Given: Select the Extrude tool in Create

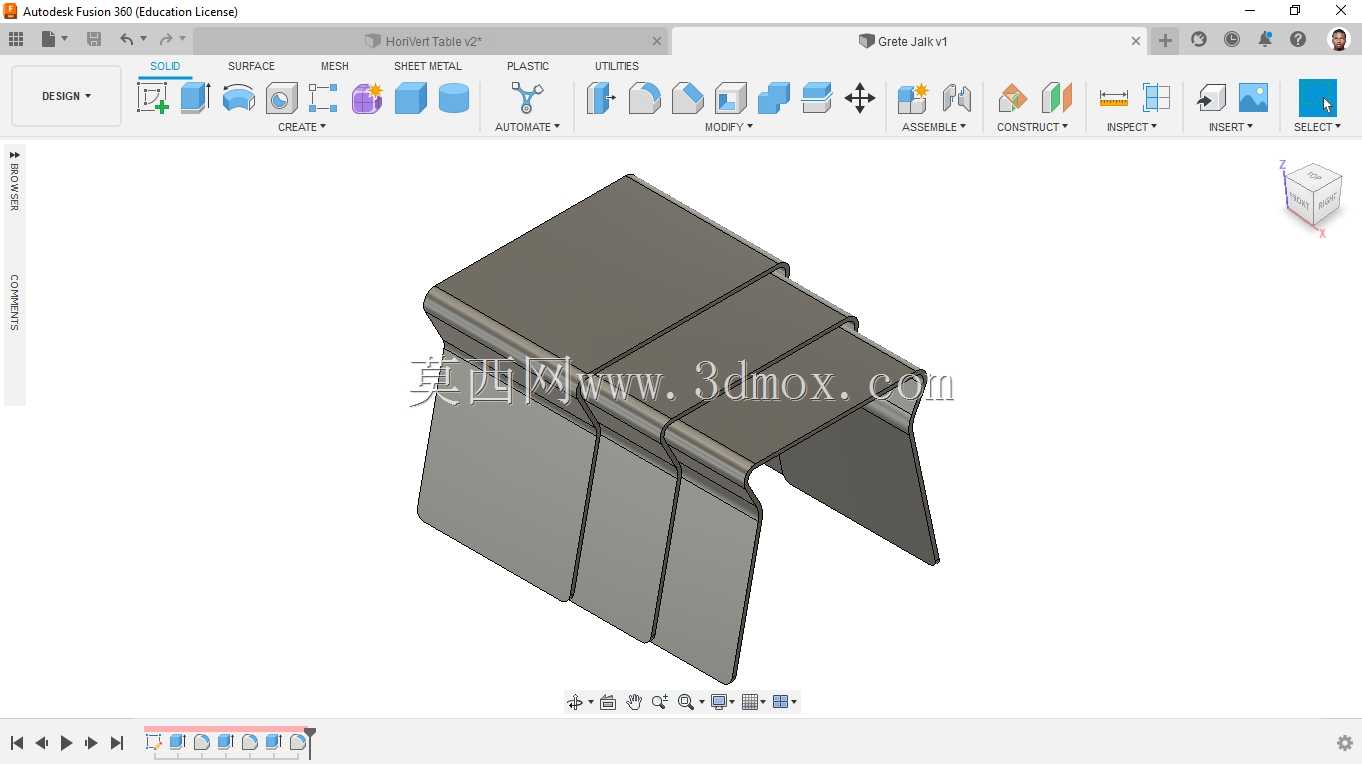Looking at the screenshot, I should (x=195, y=98).
